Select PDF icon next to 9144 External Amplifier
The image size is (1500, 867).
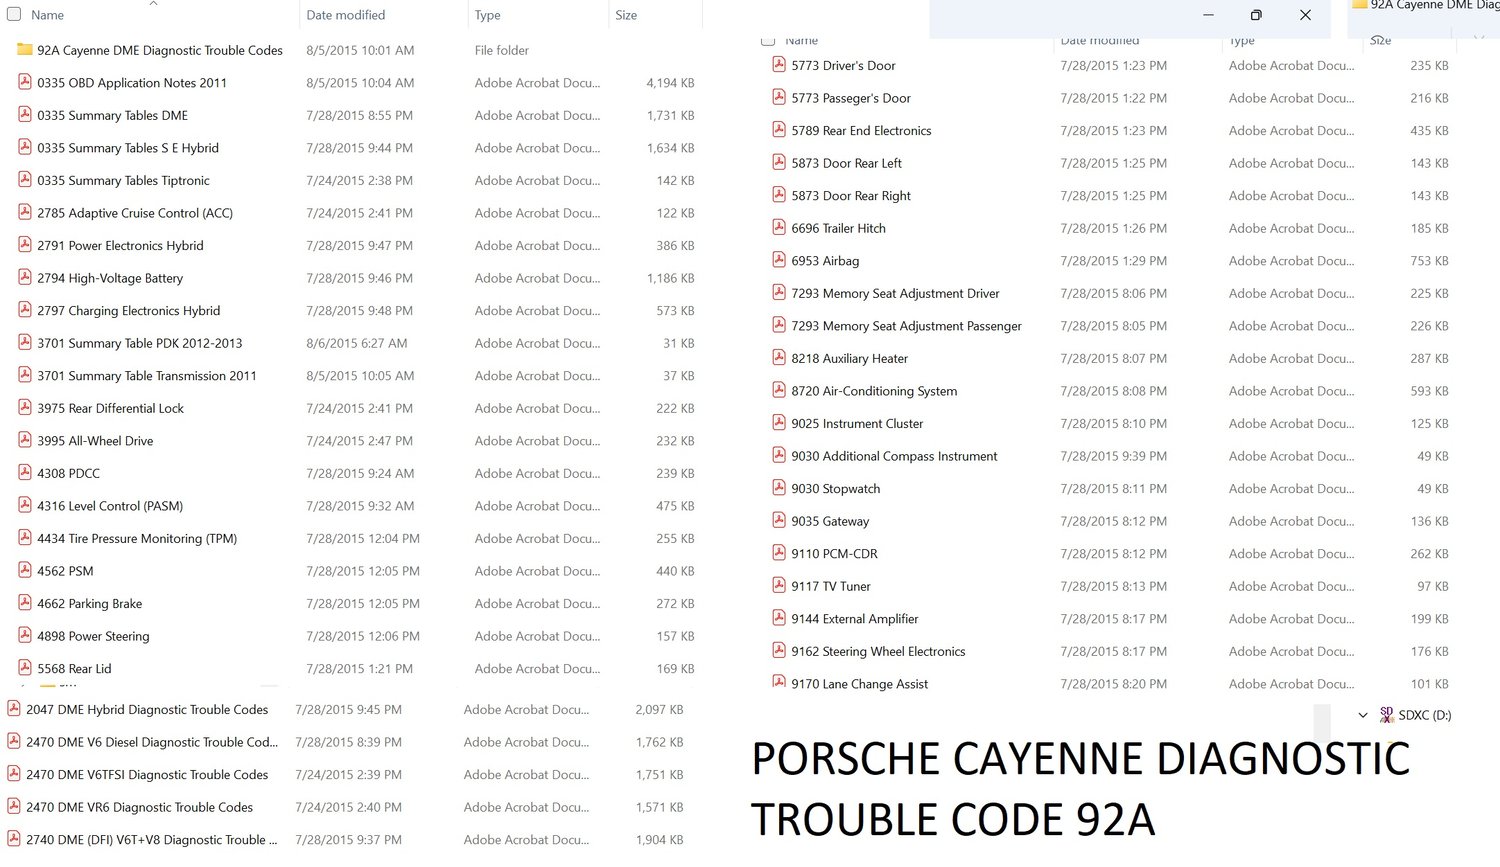coord(779,618)
